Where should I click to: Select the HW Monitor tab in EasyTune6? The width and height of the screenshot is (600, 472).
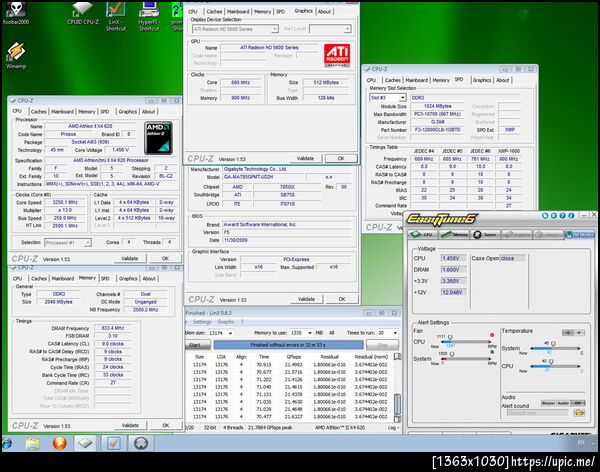point(580,234)
